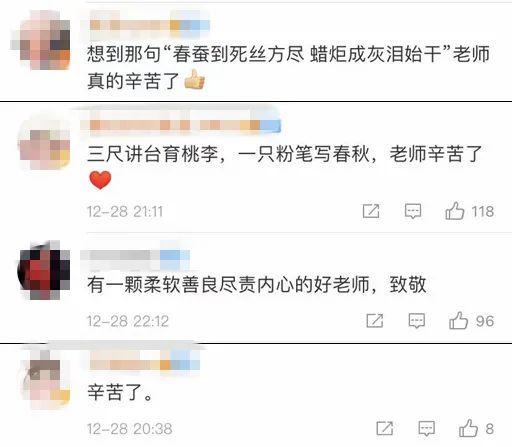
Task: Open username above the 春蚕到死丝方尽 comment
Action: (x=149, y=25)
